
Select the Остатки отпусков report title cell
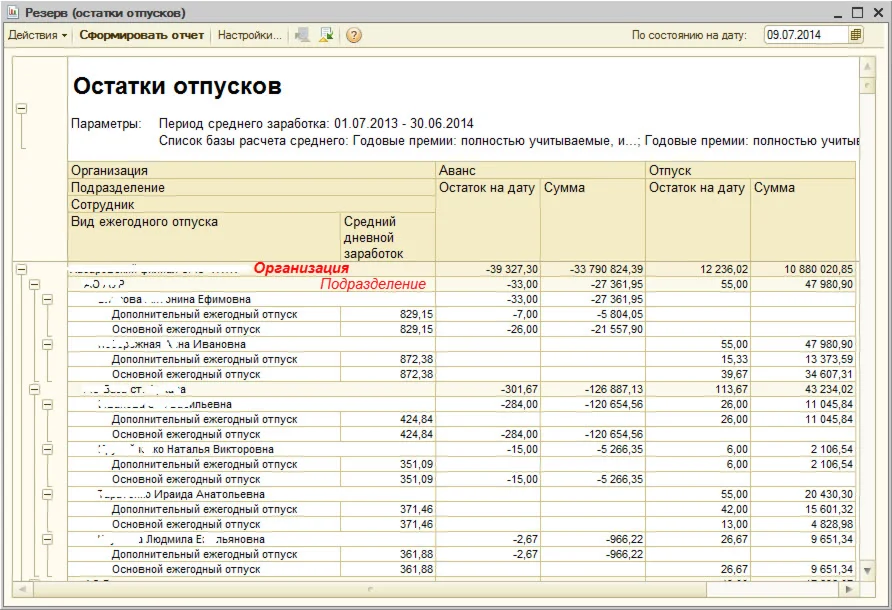pyautogui.click(x=177, y=87)
